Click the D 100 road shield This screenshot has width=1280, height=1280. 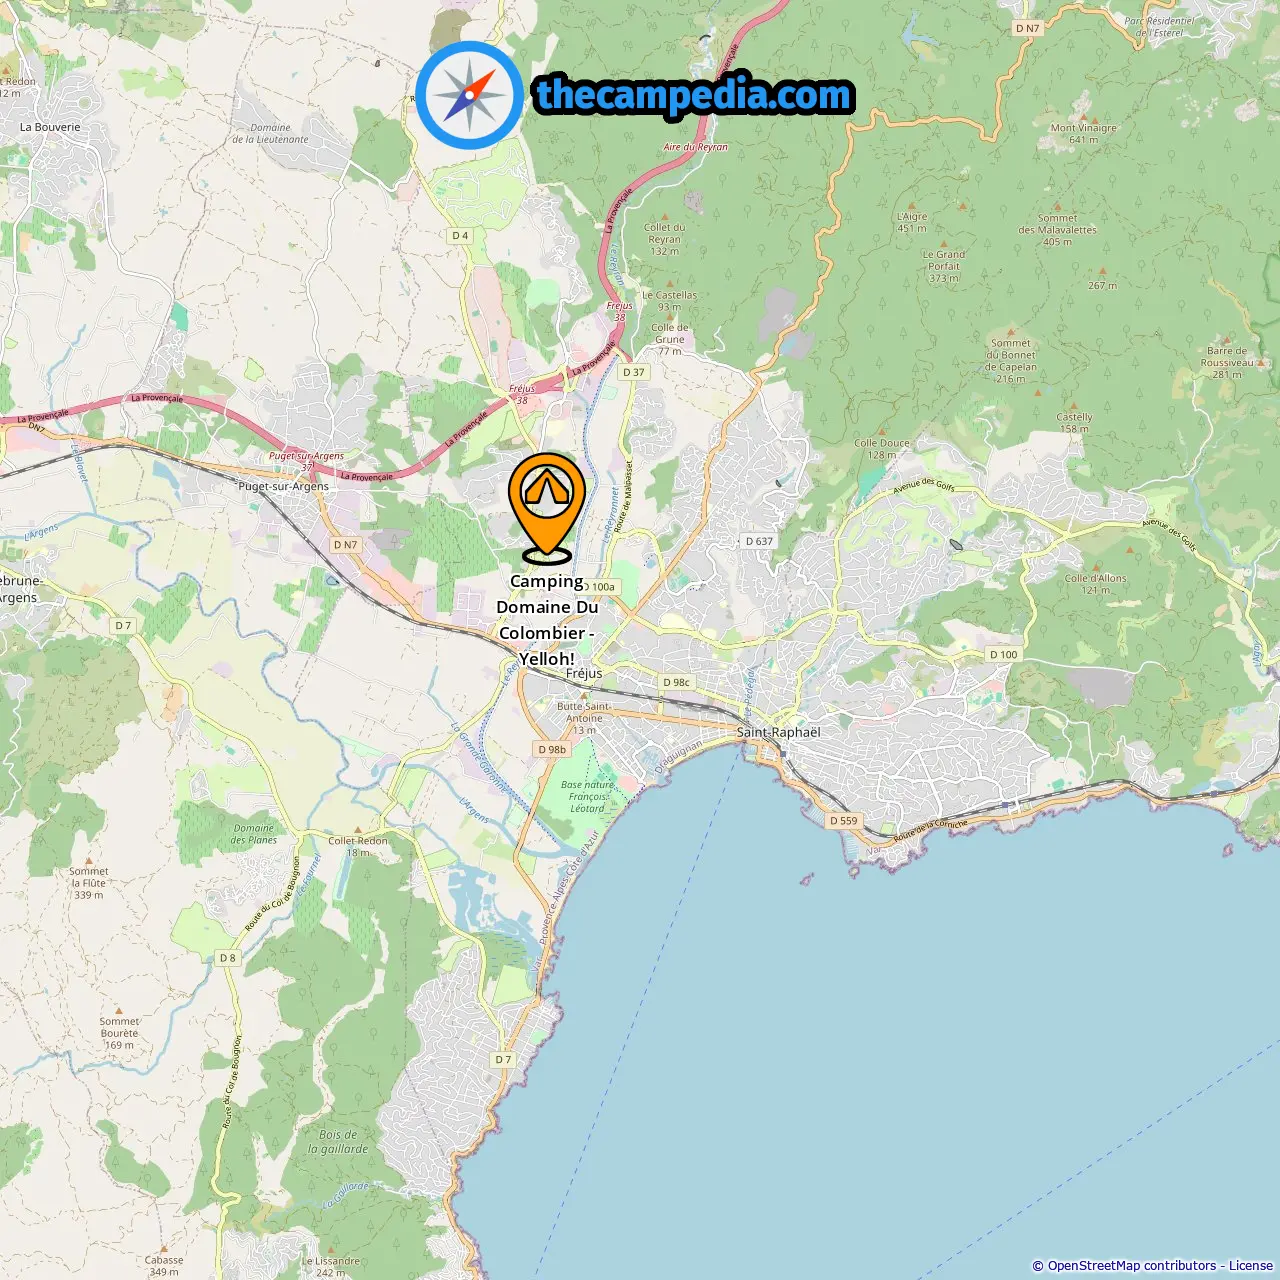tap(1003, 655)
